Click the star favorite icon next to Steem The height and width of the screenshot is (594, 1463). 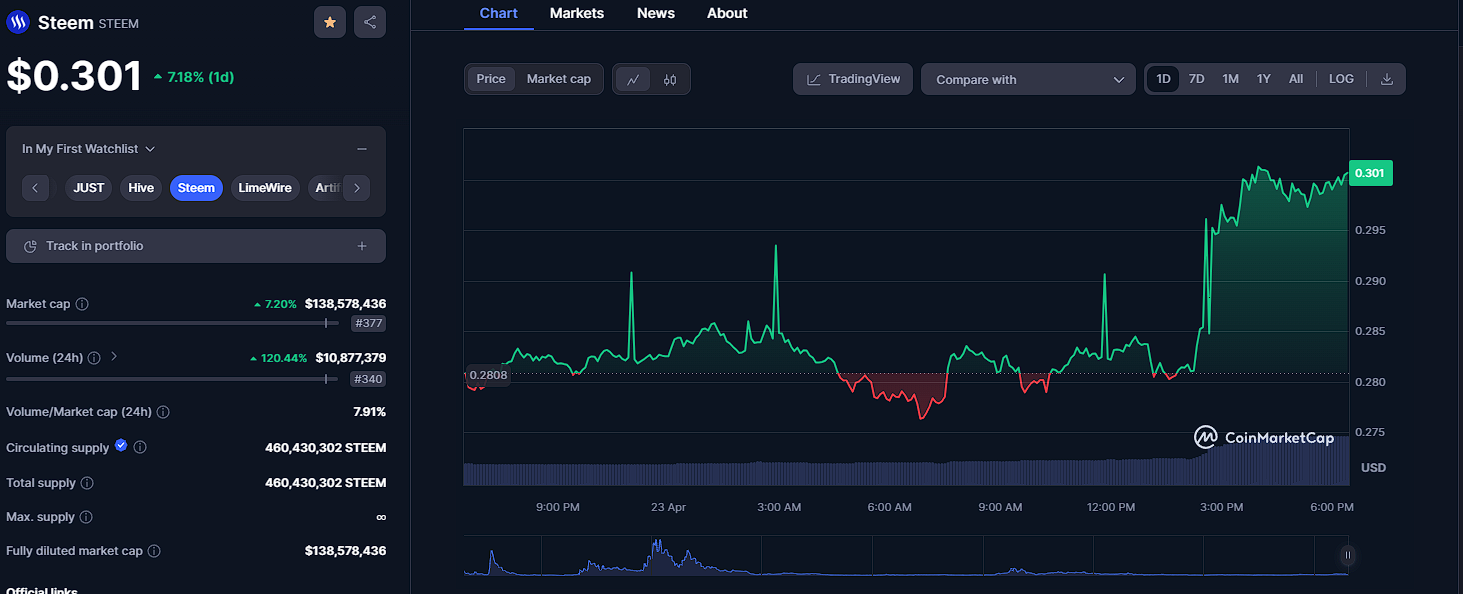pyautogui.click(x=330, y=22)
